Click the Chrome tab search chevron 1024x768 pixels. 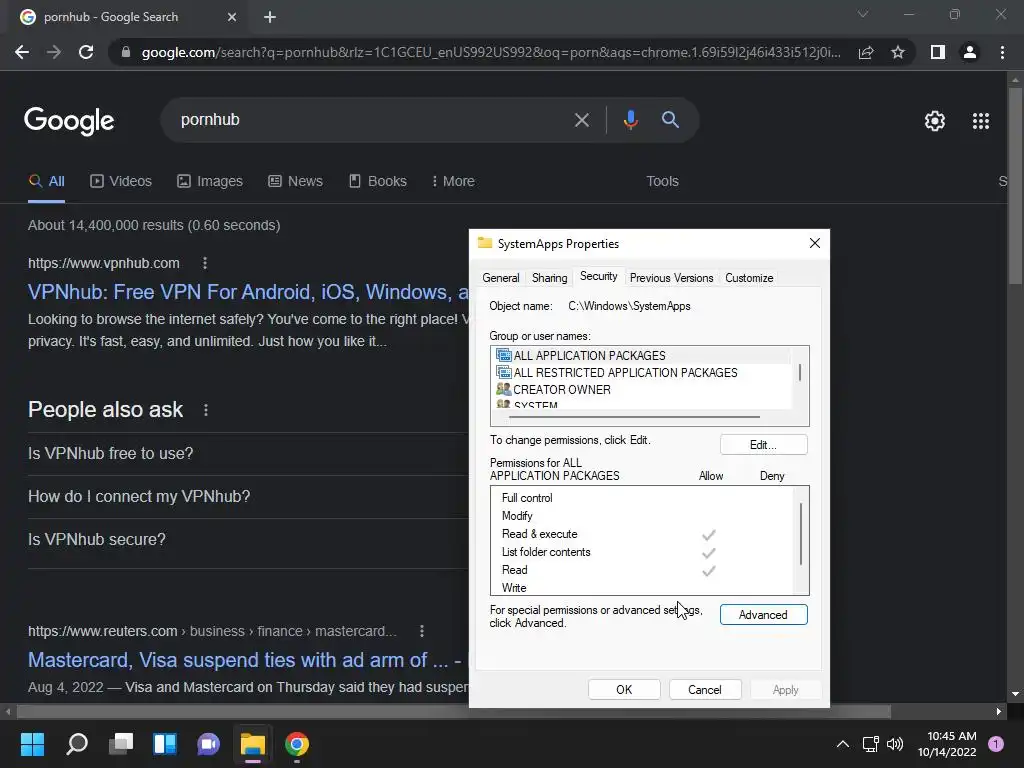[863, 14]
